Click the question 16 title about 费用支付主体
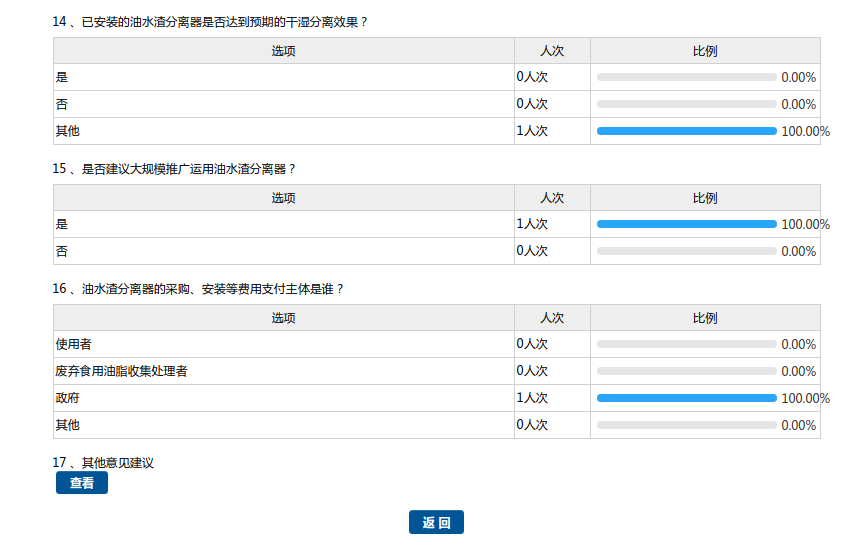Viewport: 860px width, 547px height. click(199, 288)
